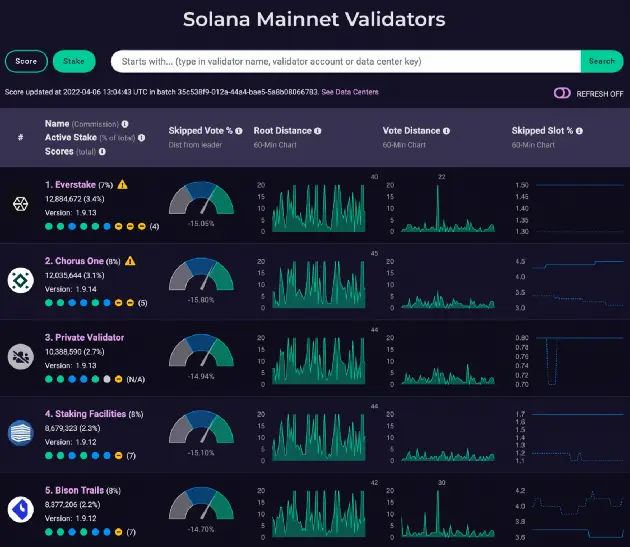Viewport: 630px width, 547px height.
Task: Click Chorus One root distance chart
Action: pos(319,284)
